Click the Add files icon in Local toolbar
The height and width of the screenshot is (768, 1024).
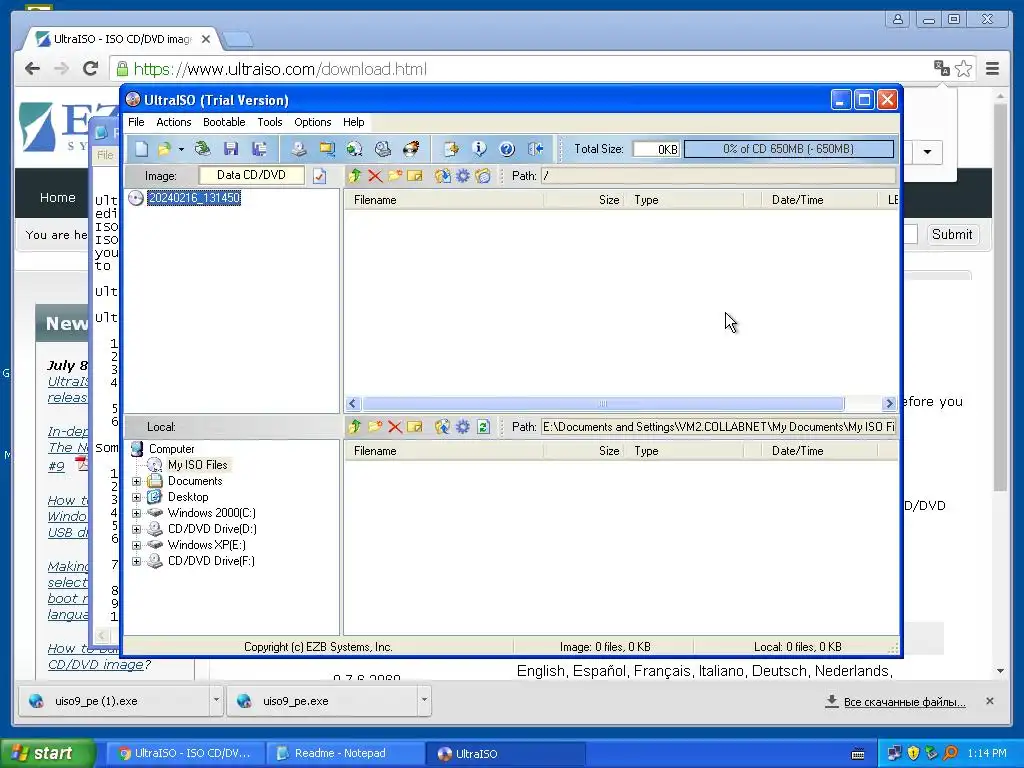click(x=442, y=426)
